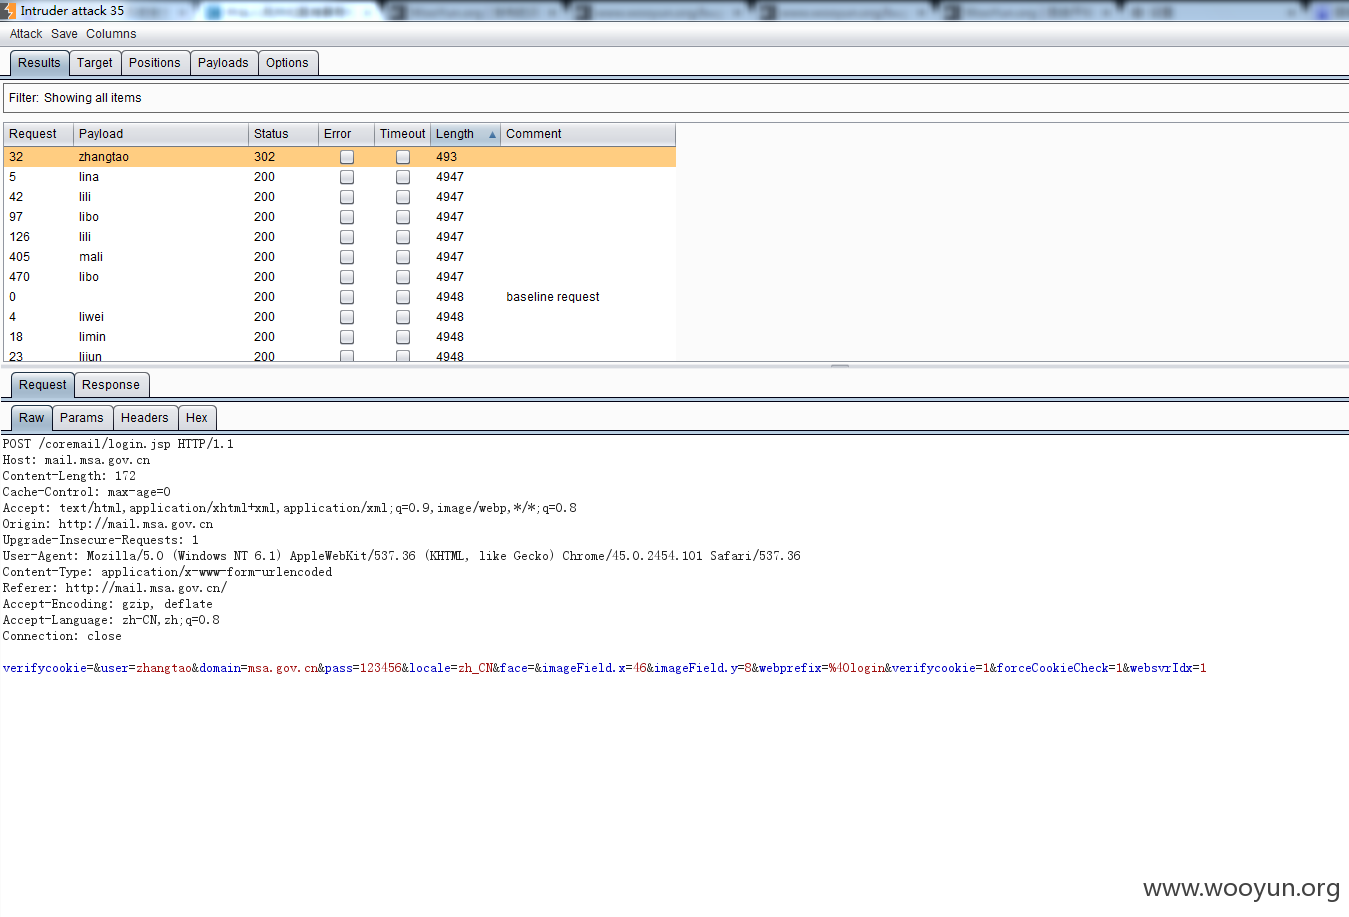Toggle Error checkbox for request 42
Image resolution: width=1349 pixels, height=917 pixels.
[x=347, y=197]
